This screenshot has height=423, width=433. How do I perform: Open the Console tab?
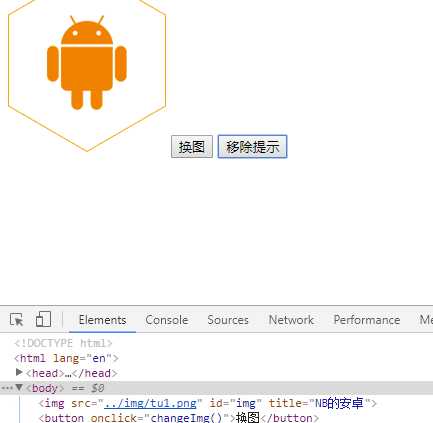[x=167, y=320]
